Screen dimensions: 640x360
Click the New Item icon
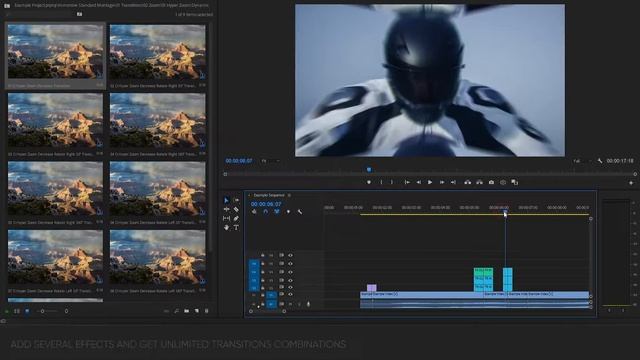pyautogui.click(x=197, y=311)
